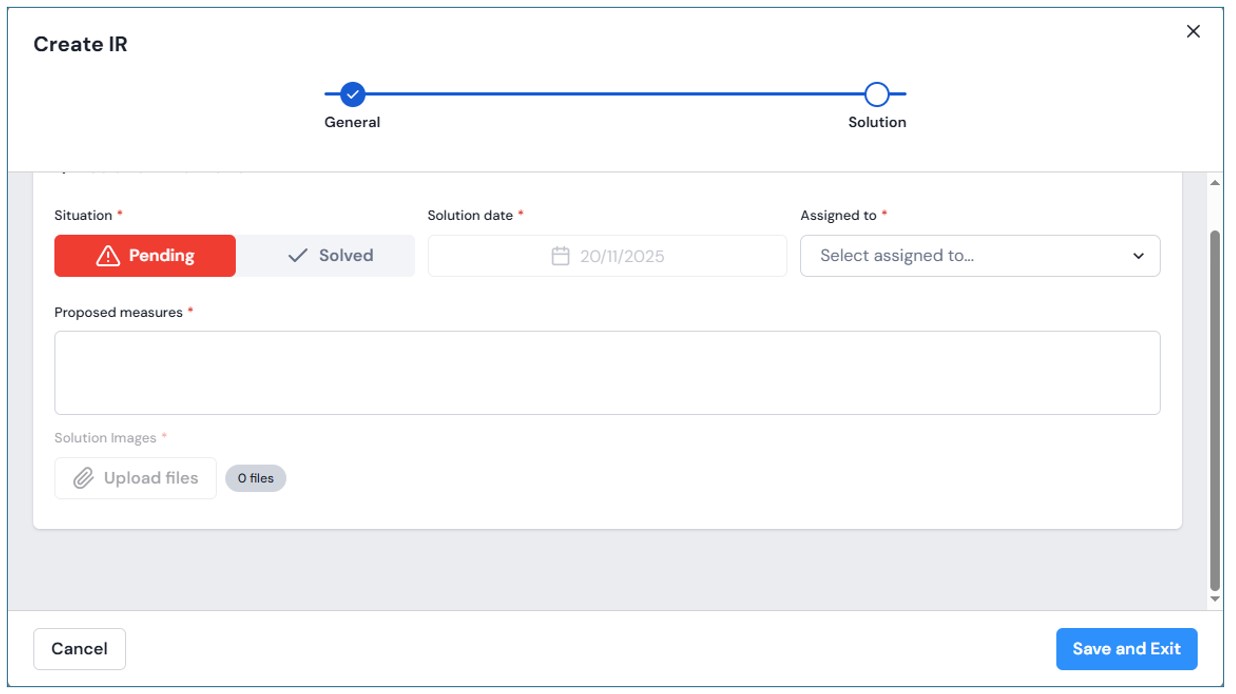Click Save and Exit
1236x694 pixels.
(1126, 649)
